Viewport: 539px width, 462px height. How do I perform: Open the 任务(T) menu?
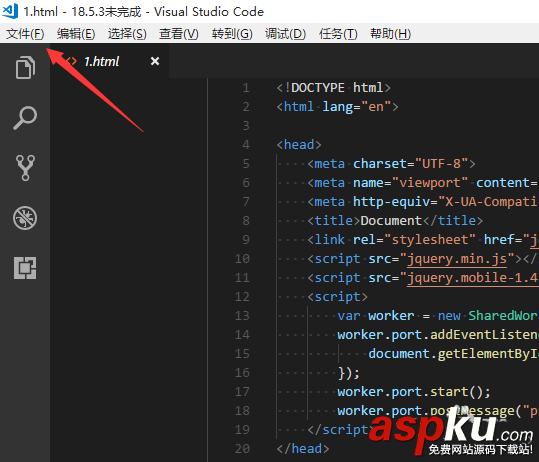[338, 34]
